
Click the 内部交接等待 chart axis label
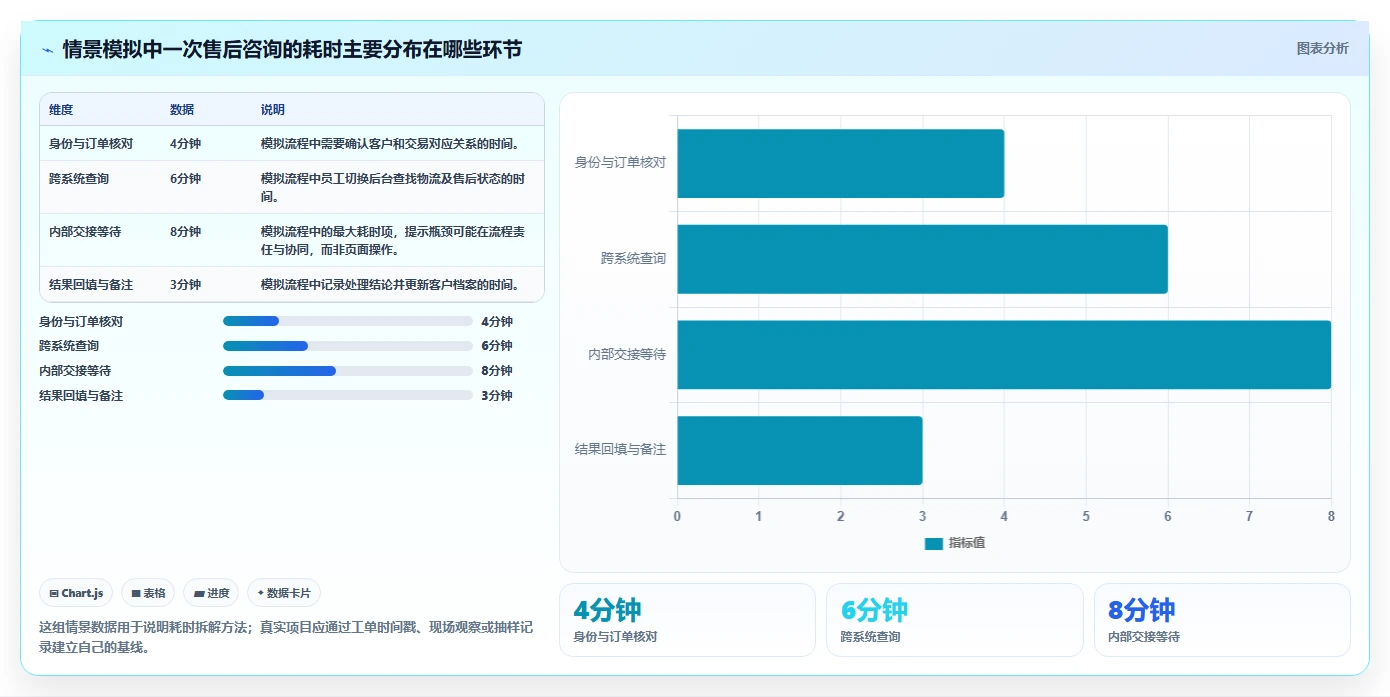[627, 354]
